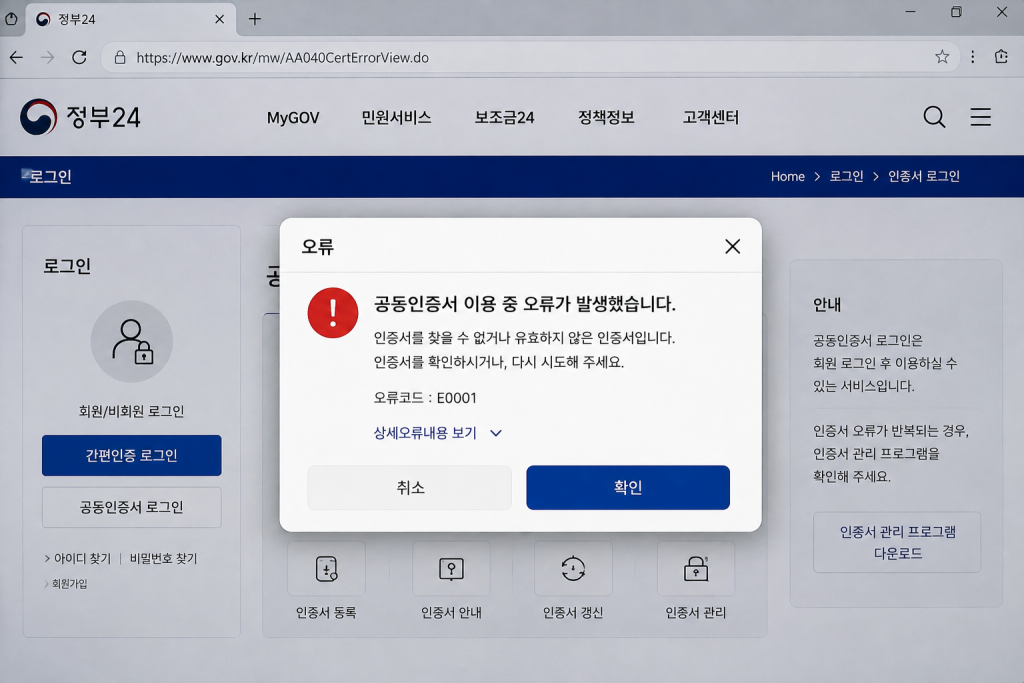Click 인증서 관리 프로그램 다운로드 button
The image size is (1024, 683).
click(x=897, y=542)
